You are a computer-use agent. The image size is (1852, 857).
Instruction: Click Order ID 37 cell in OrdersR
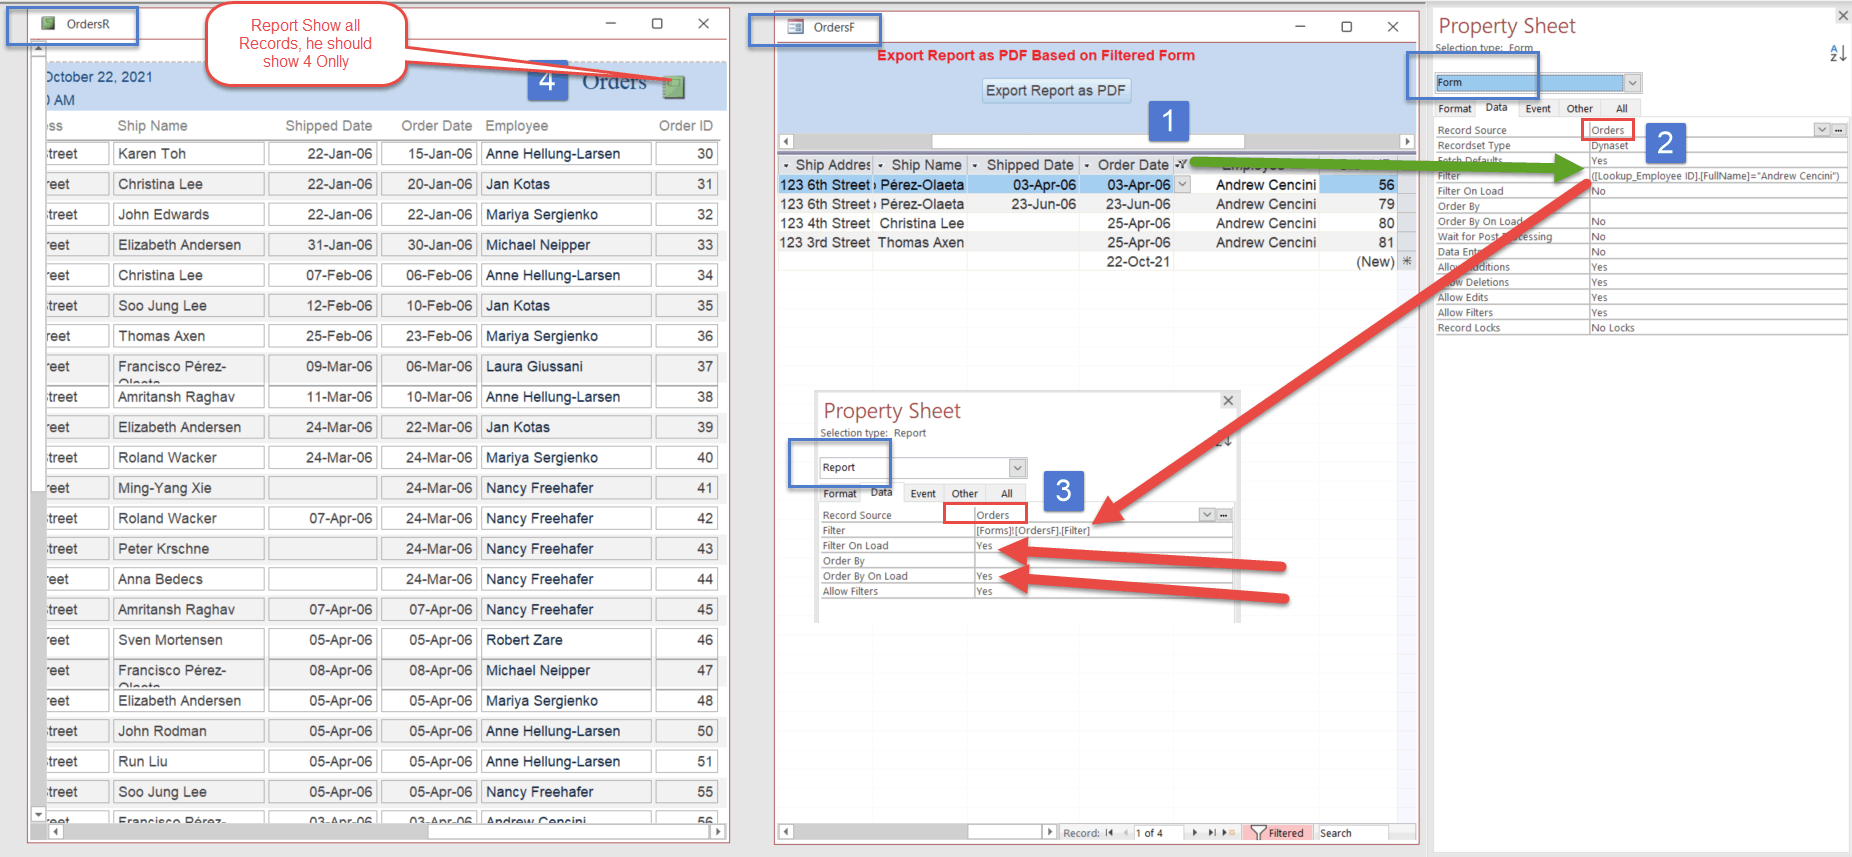pos(686,367)
